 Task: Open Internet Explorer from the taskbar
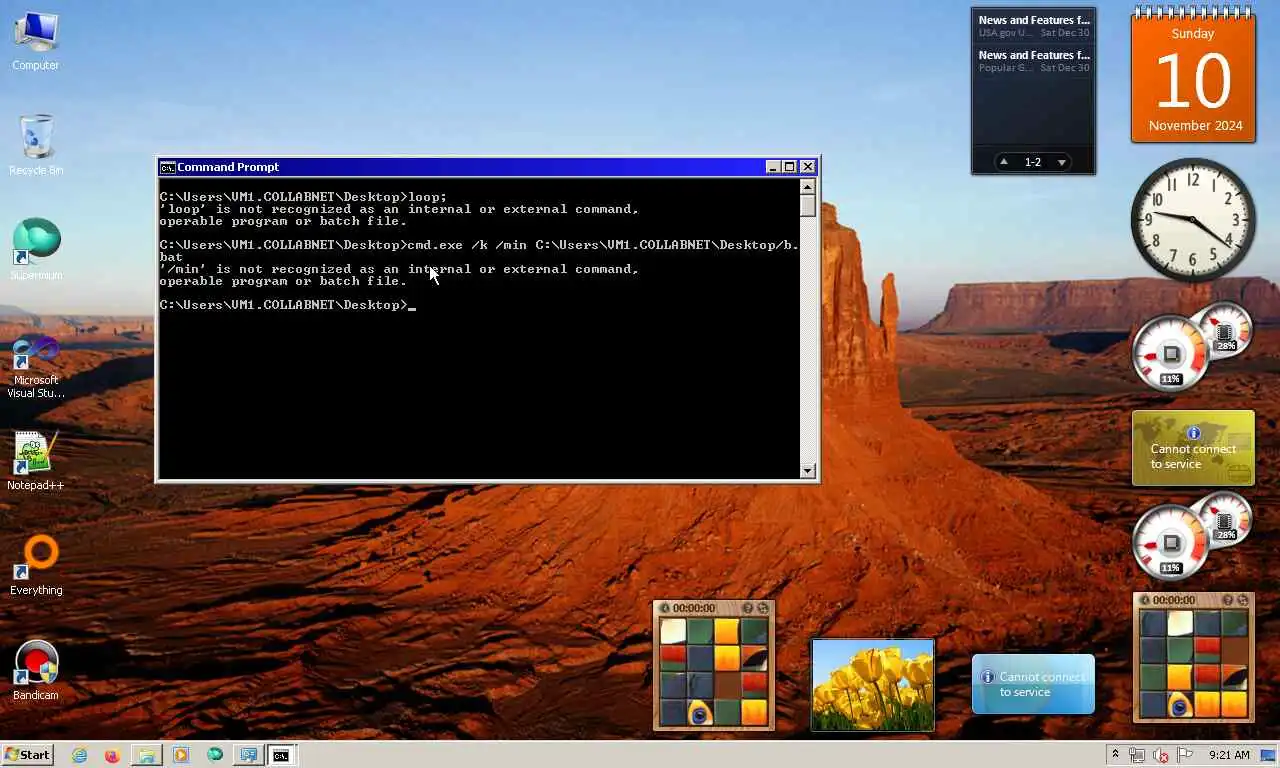coord(79,755)
